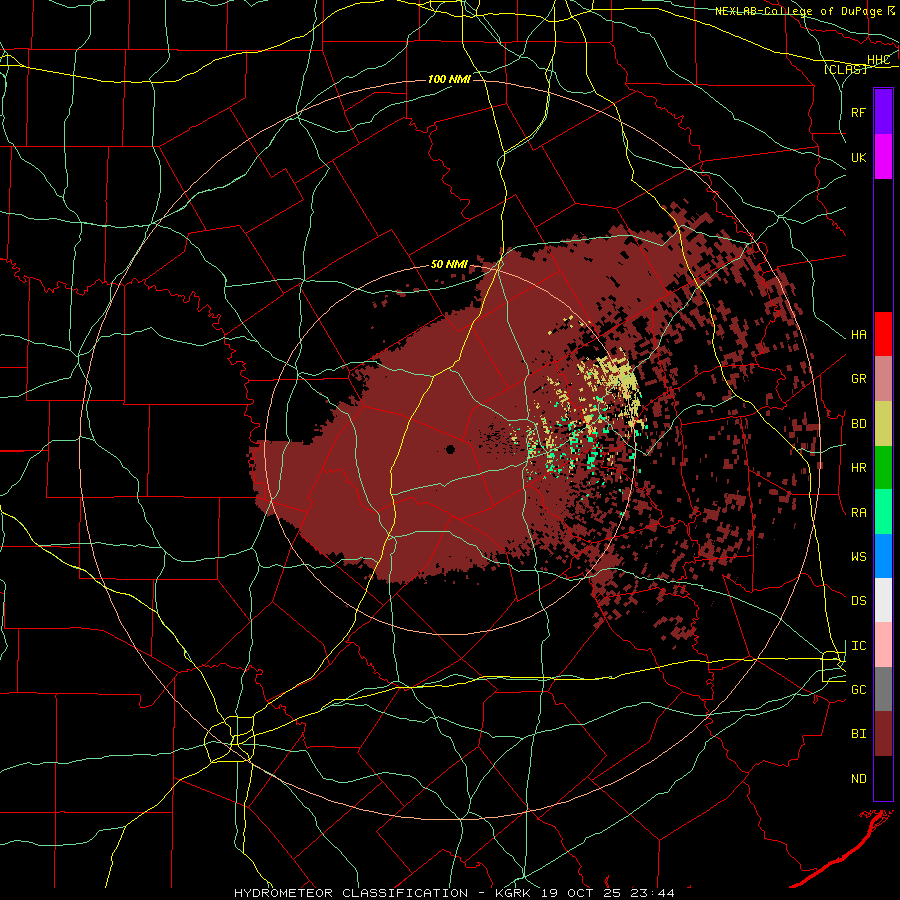Click the "RA" legend label text
The image size is (900, 900).
click(x=858, y=513)
